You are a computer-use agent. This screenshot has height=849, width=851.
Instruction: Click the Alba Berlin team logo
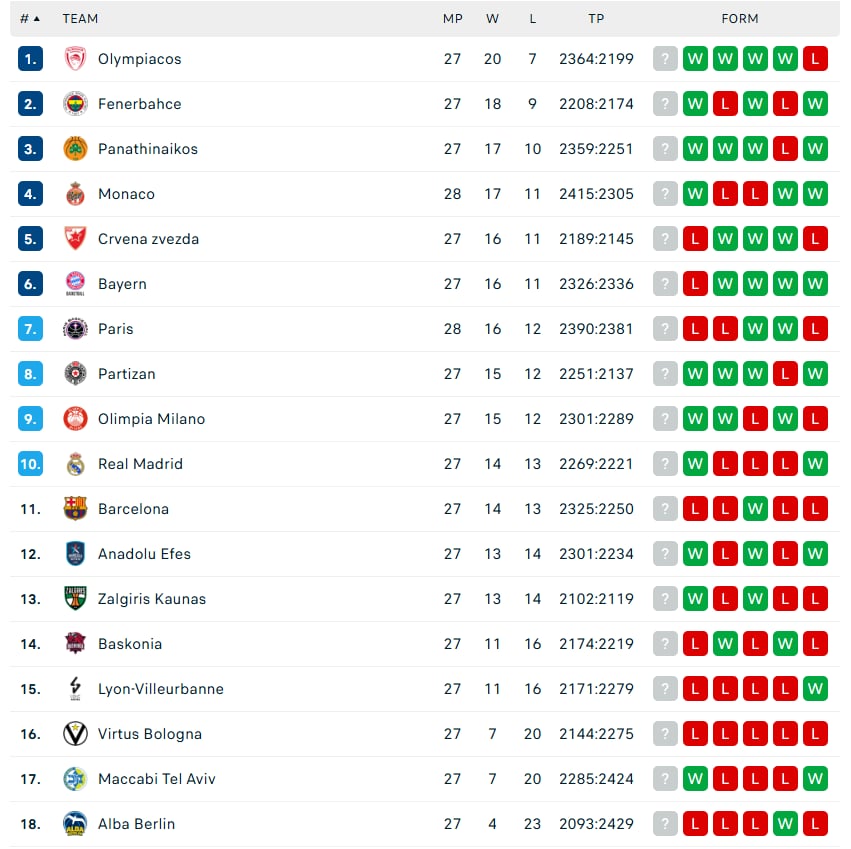(x=75, y=824)
